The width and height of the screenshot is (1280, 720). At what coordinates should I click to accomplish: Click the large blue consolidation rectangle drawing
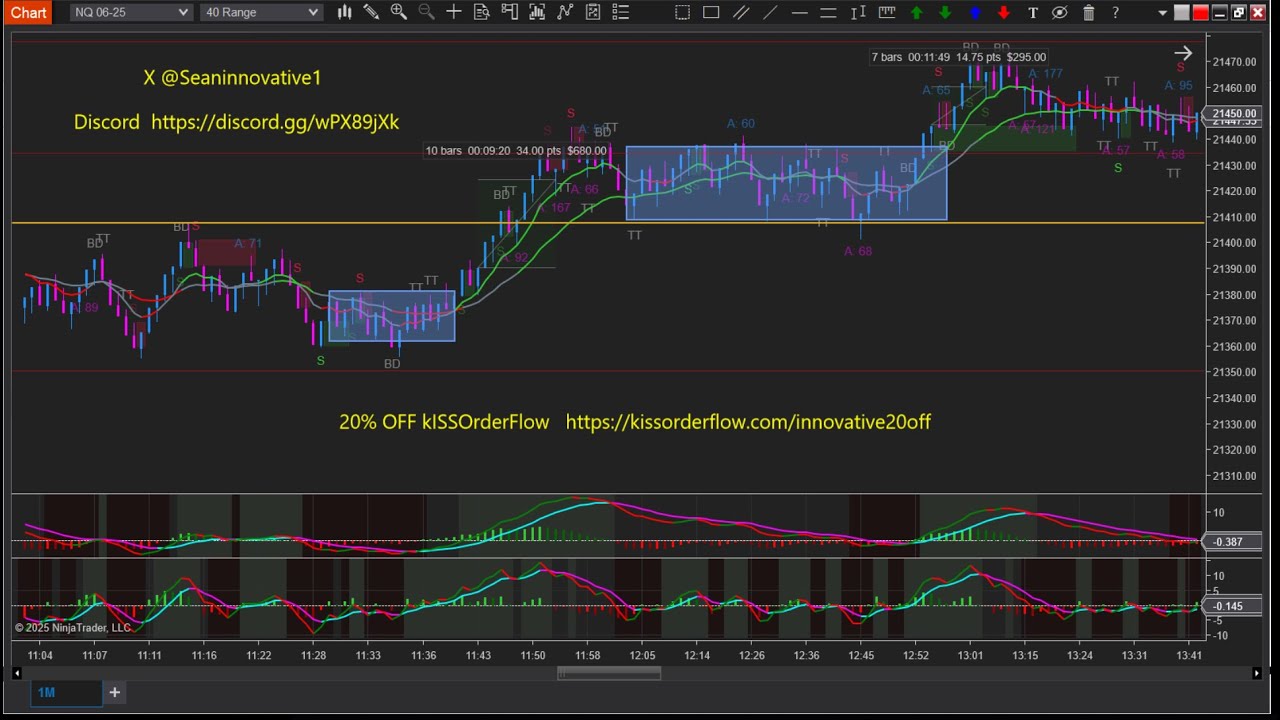pos(786,184)
